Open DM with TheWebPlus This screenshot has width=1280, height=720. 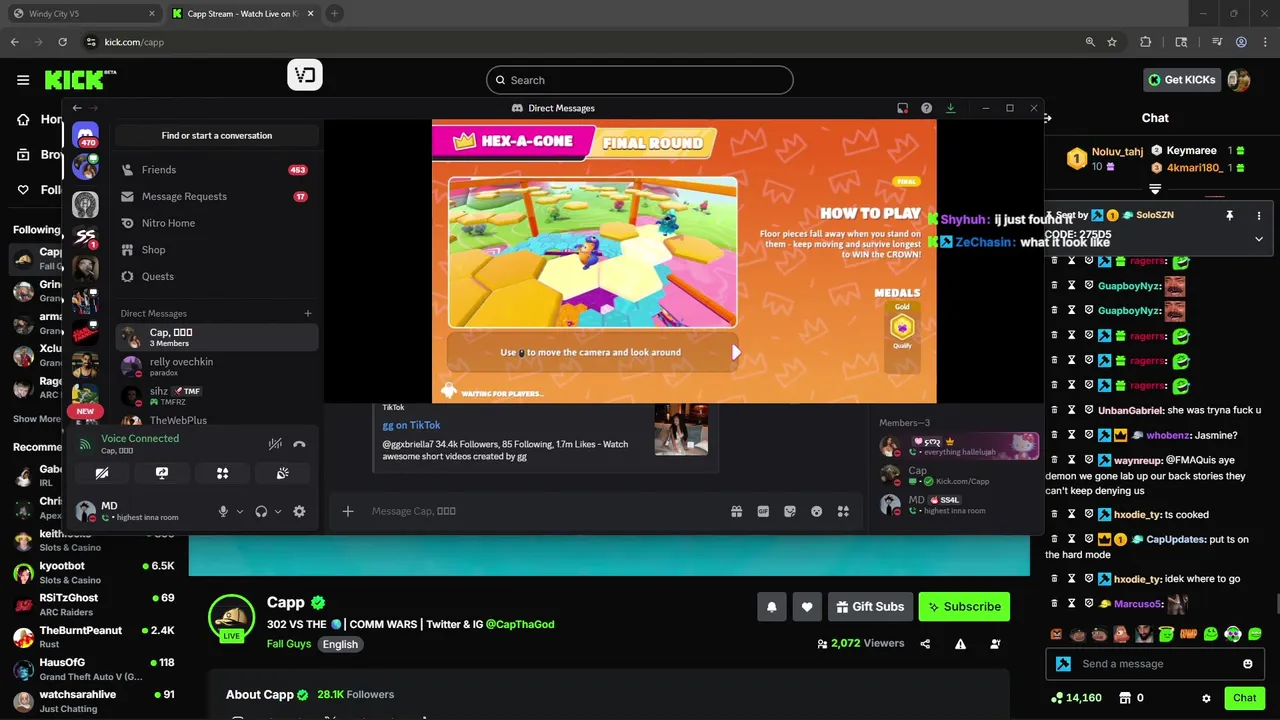(x=216, y=420)
